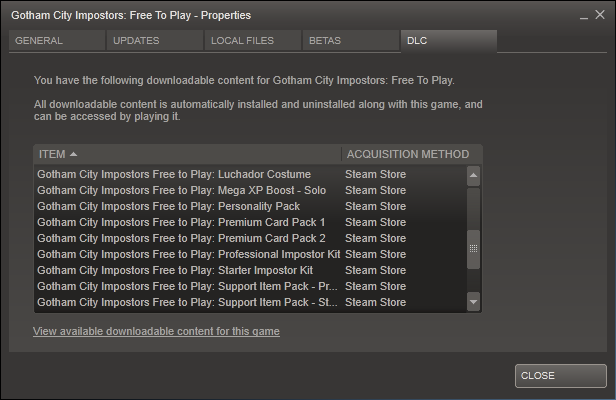Click Steam Store beside Luchador Costume
This screenshot has width=616, height=400.
[x=375, y=174]
